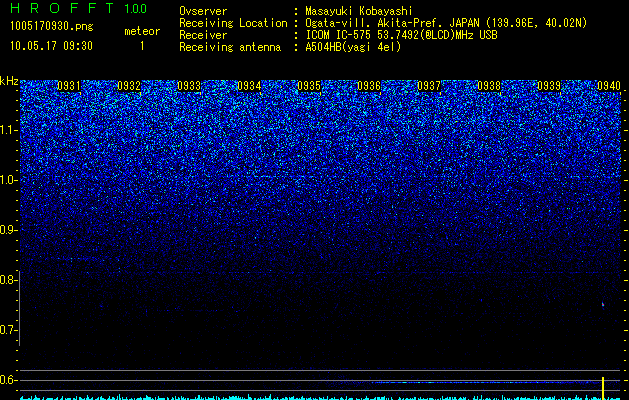This screenshot has height=400, width=629.
Task: Select the file name 1005170930.png
Action: (52, 27)
